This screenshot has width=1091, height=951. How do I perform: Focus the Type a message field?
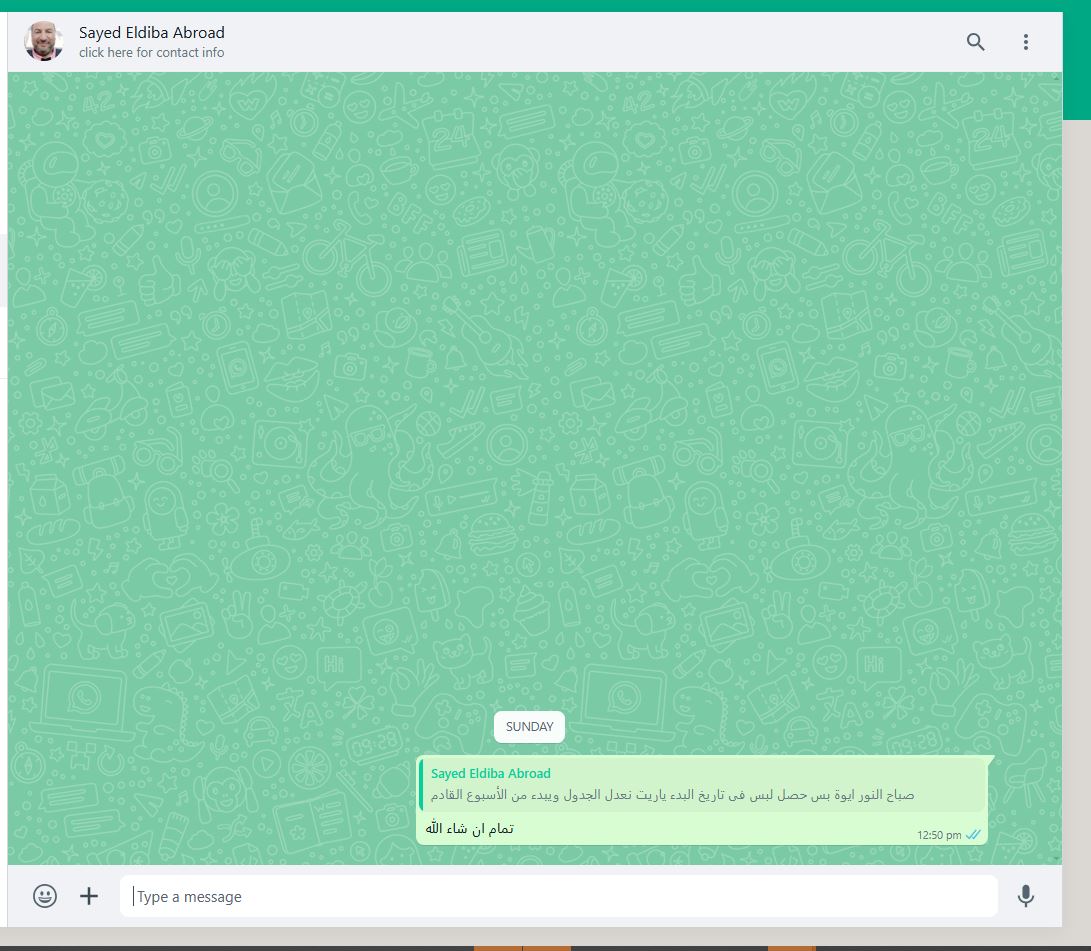[x=559, y=896]
